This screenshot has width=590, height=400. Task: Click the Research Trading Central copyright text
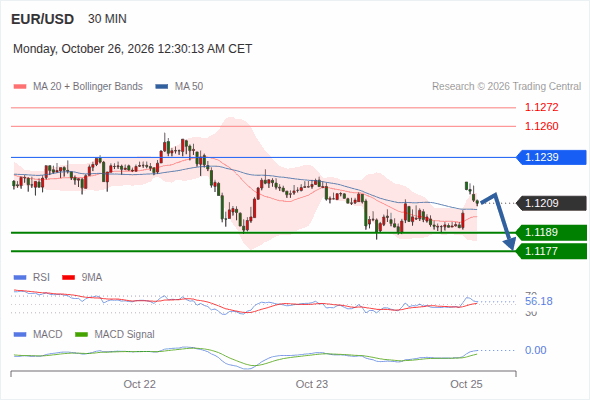pyautogui.click(x=506, y=87)
